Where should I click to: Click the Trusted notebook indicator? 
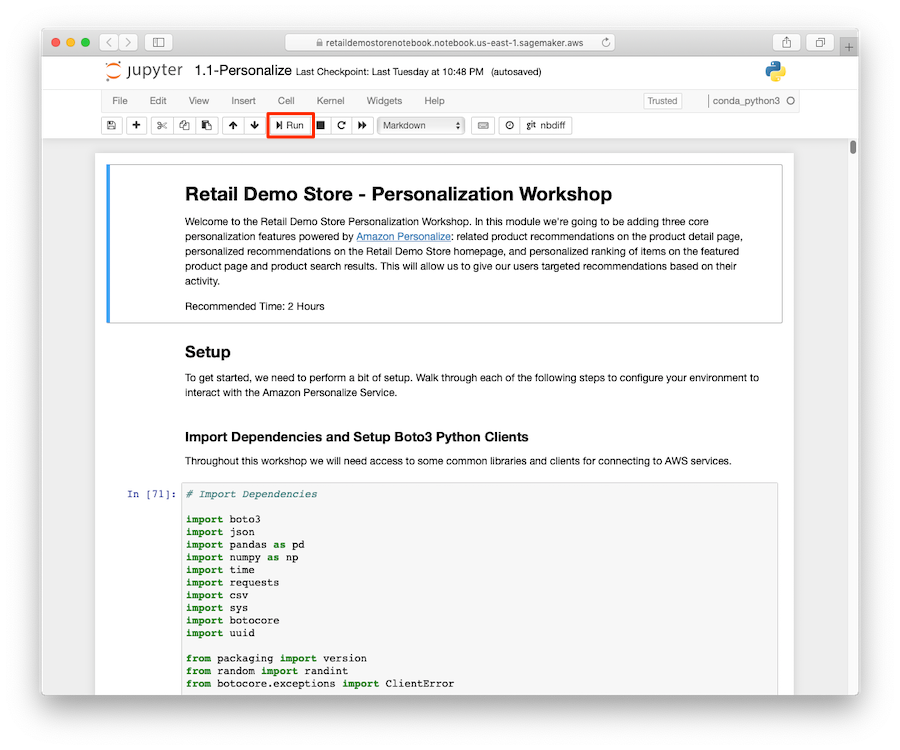[x=662, y=101]
